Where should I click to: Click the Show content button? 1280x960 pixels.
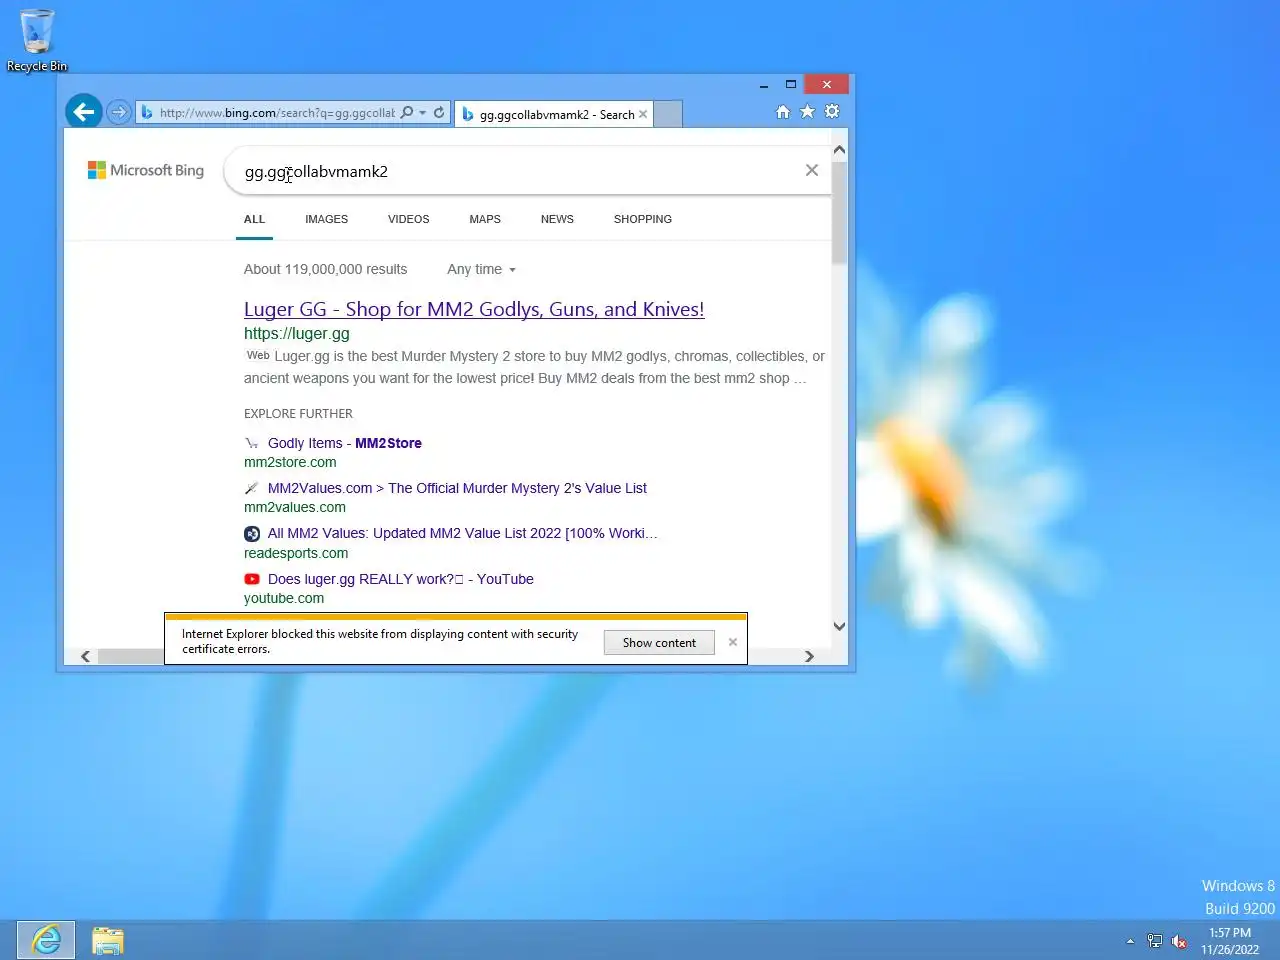pos(659,643)
